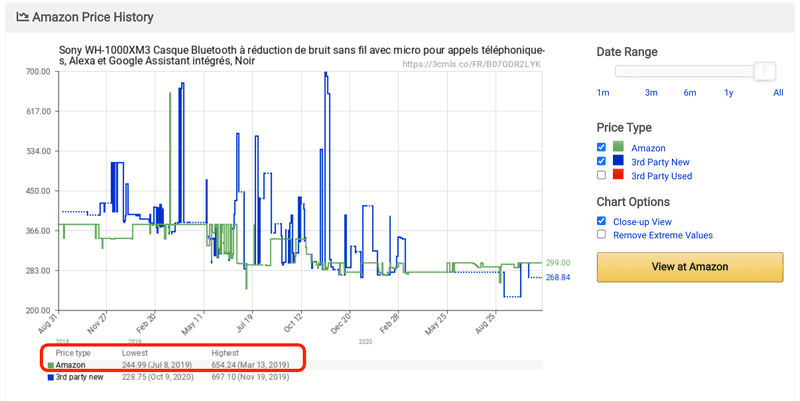Click the chart icon beside Amazon Price History
Screen dimensions: 800x401
(x=22, y=17)
